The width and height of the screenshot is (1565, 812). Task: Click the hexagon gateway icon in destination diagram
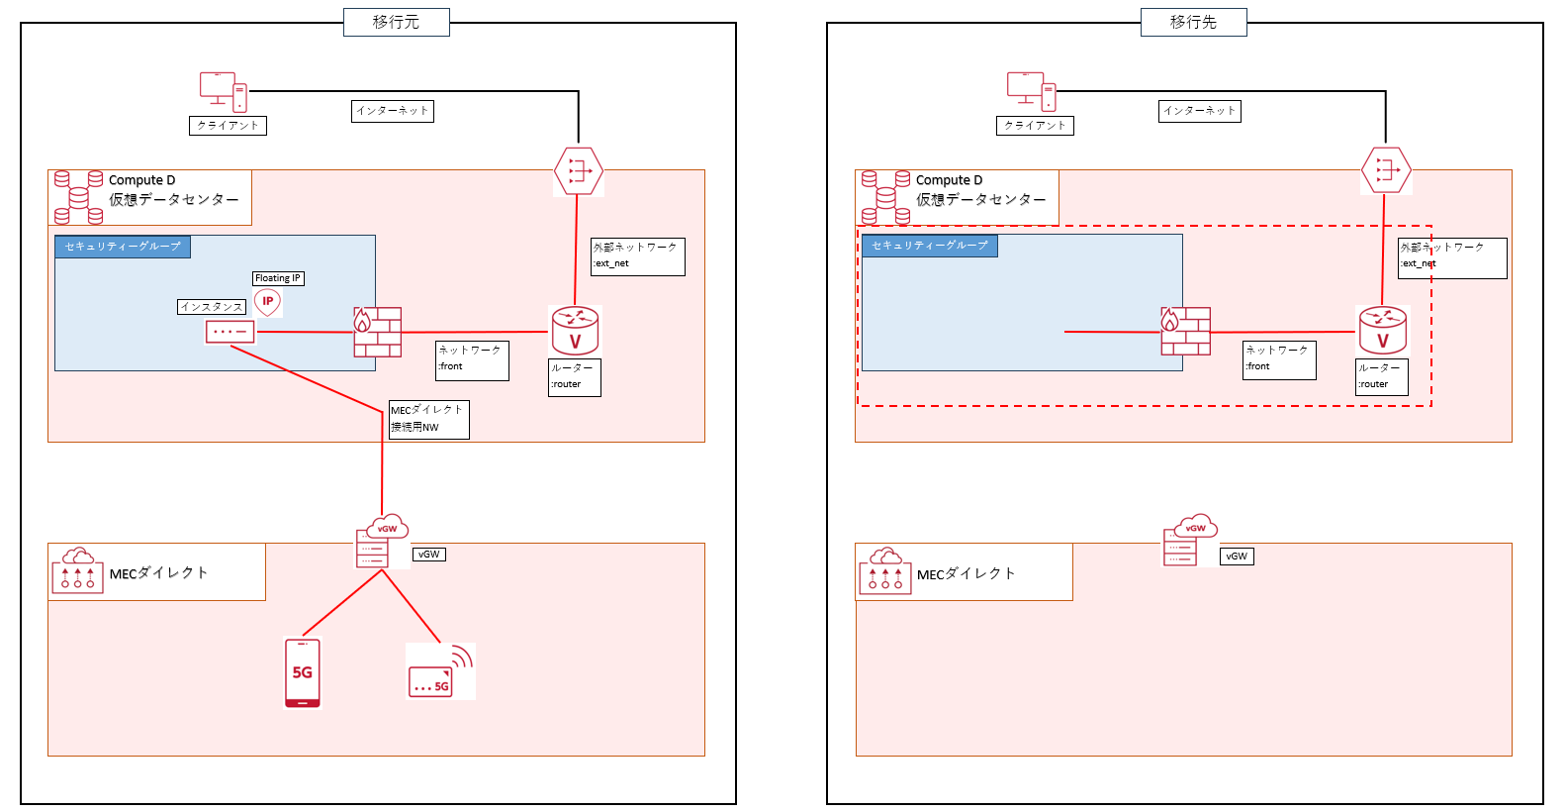[x=1385, y=171]
